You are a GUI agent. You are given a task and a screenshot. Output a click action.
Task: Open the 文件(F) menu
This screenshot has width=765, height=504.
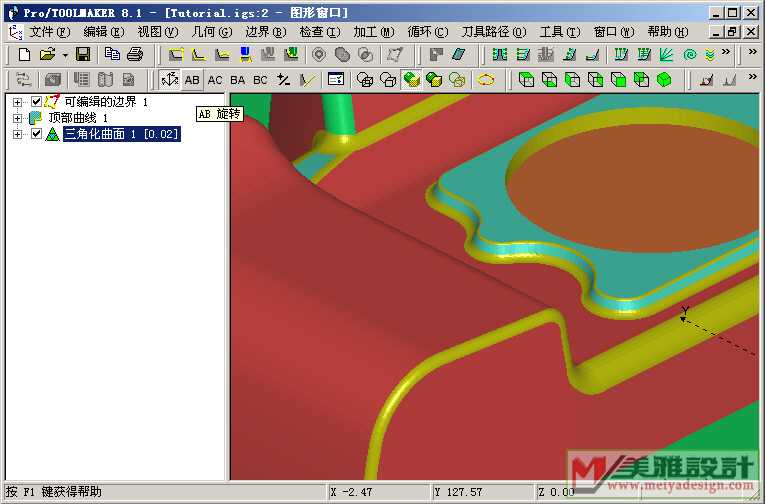(50, 32)
